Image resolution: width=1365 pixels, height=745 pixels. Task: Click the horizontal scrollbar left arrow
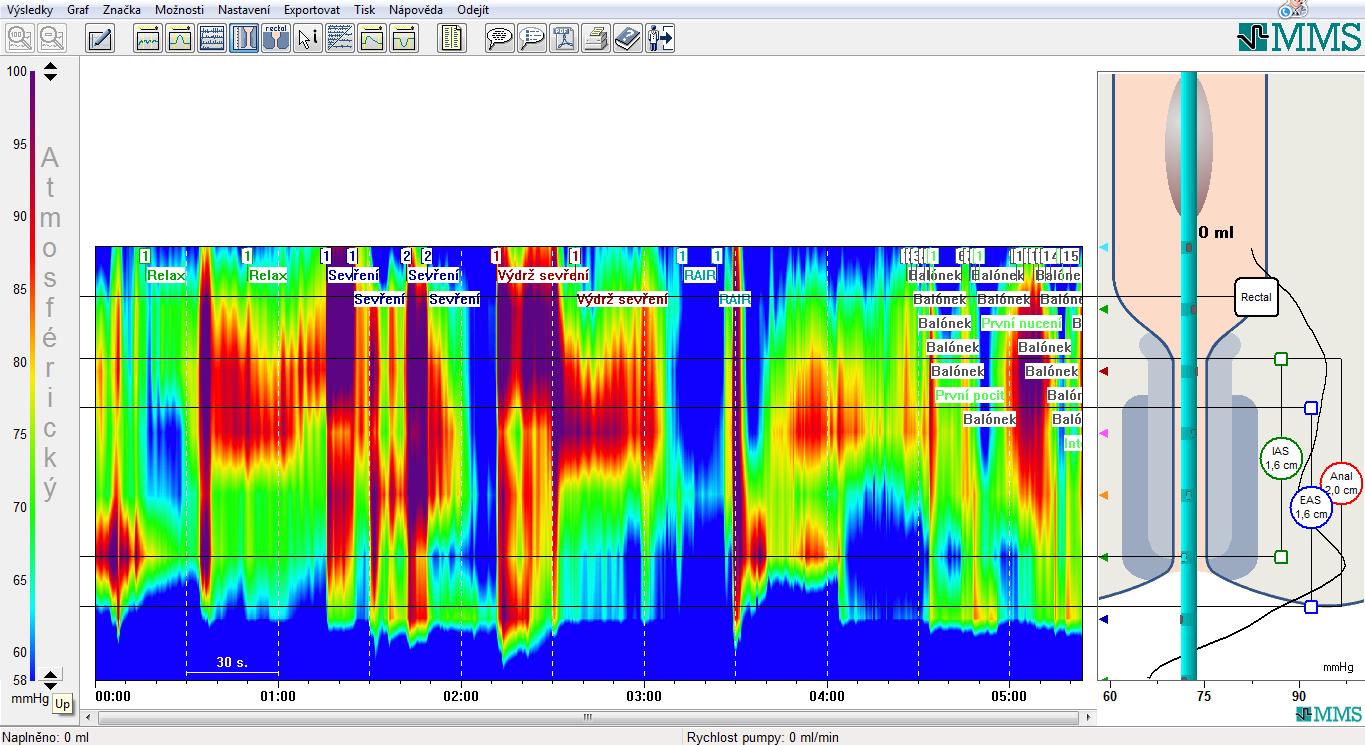point(88,717)
